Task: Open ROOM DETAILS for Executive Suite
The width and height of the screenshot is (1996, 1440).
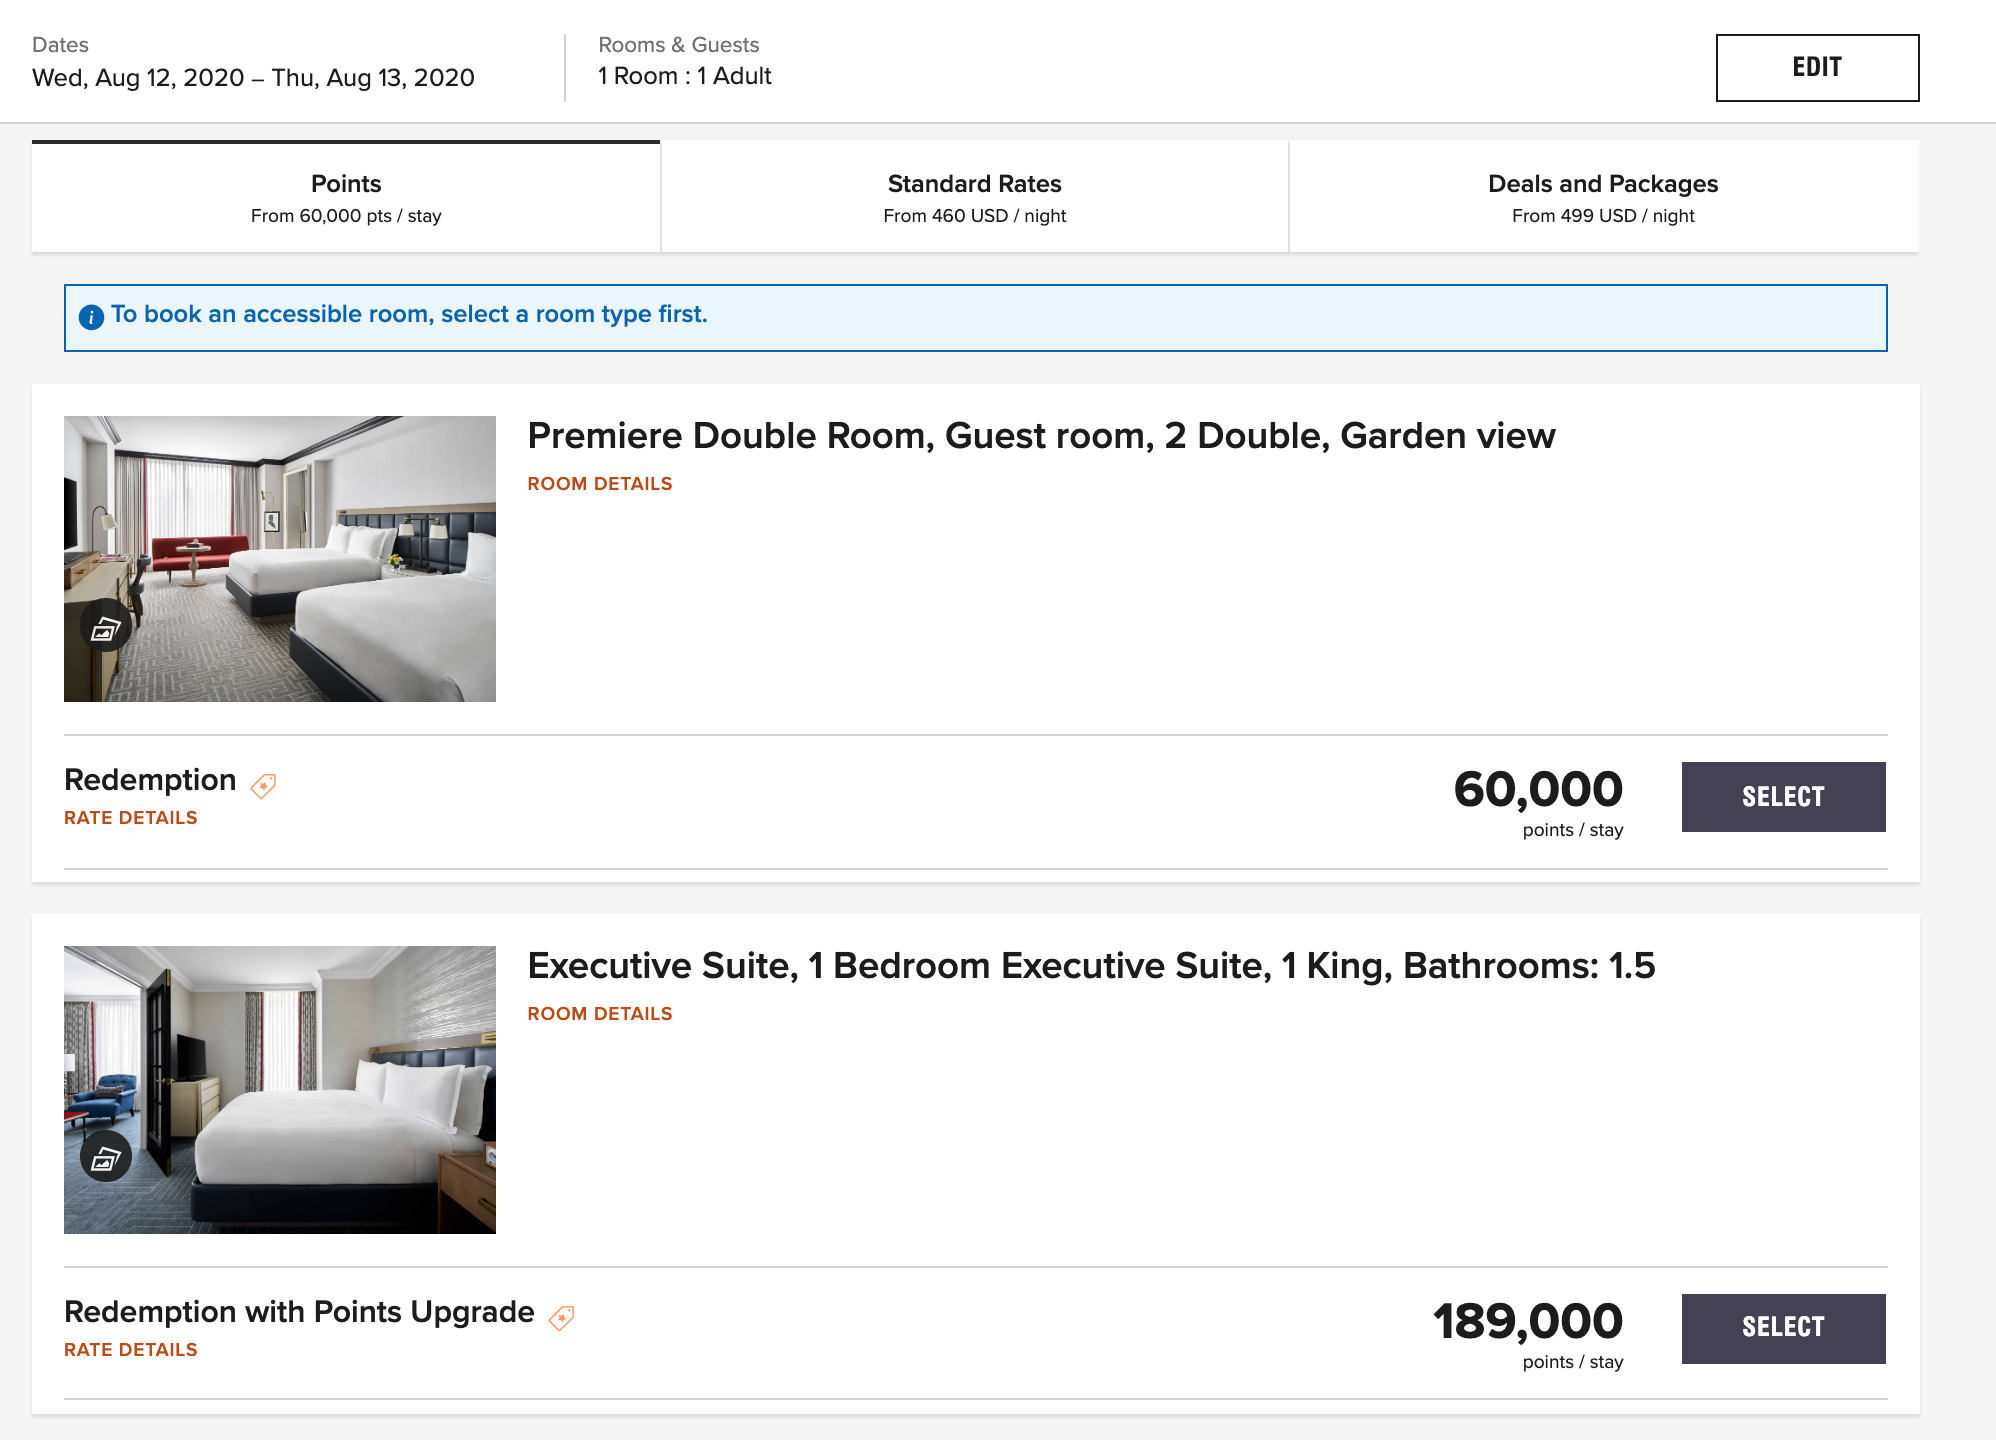Action: (x=599, y=1014)
